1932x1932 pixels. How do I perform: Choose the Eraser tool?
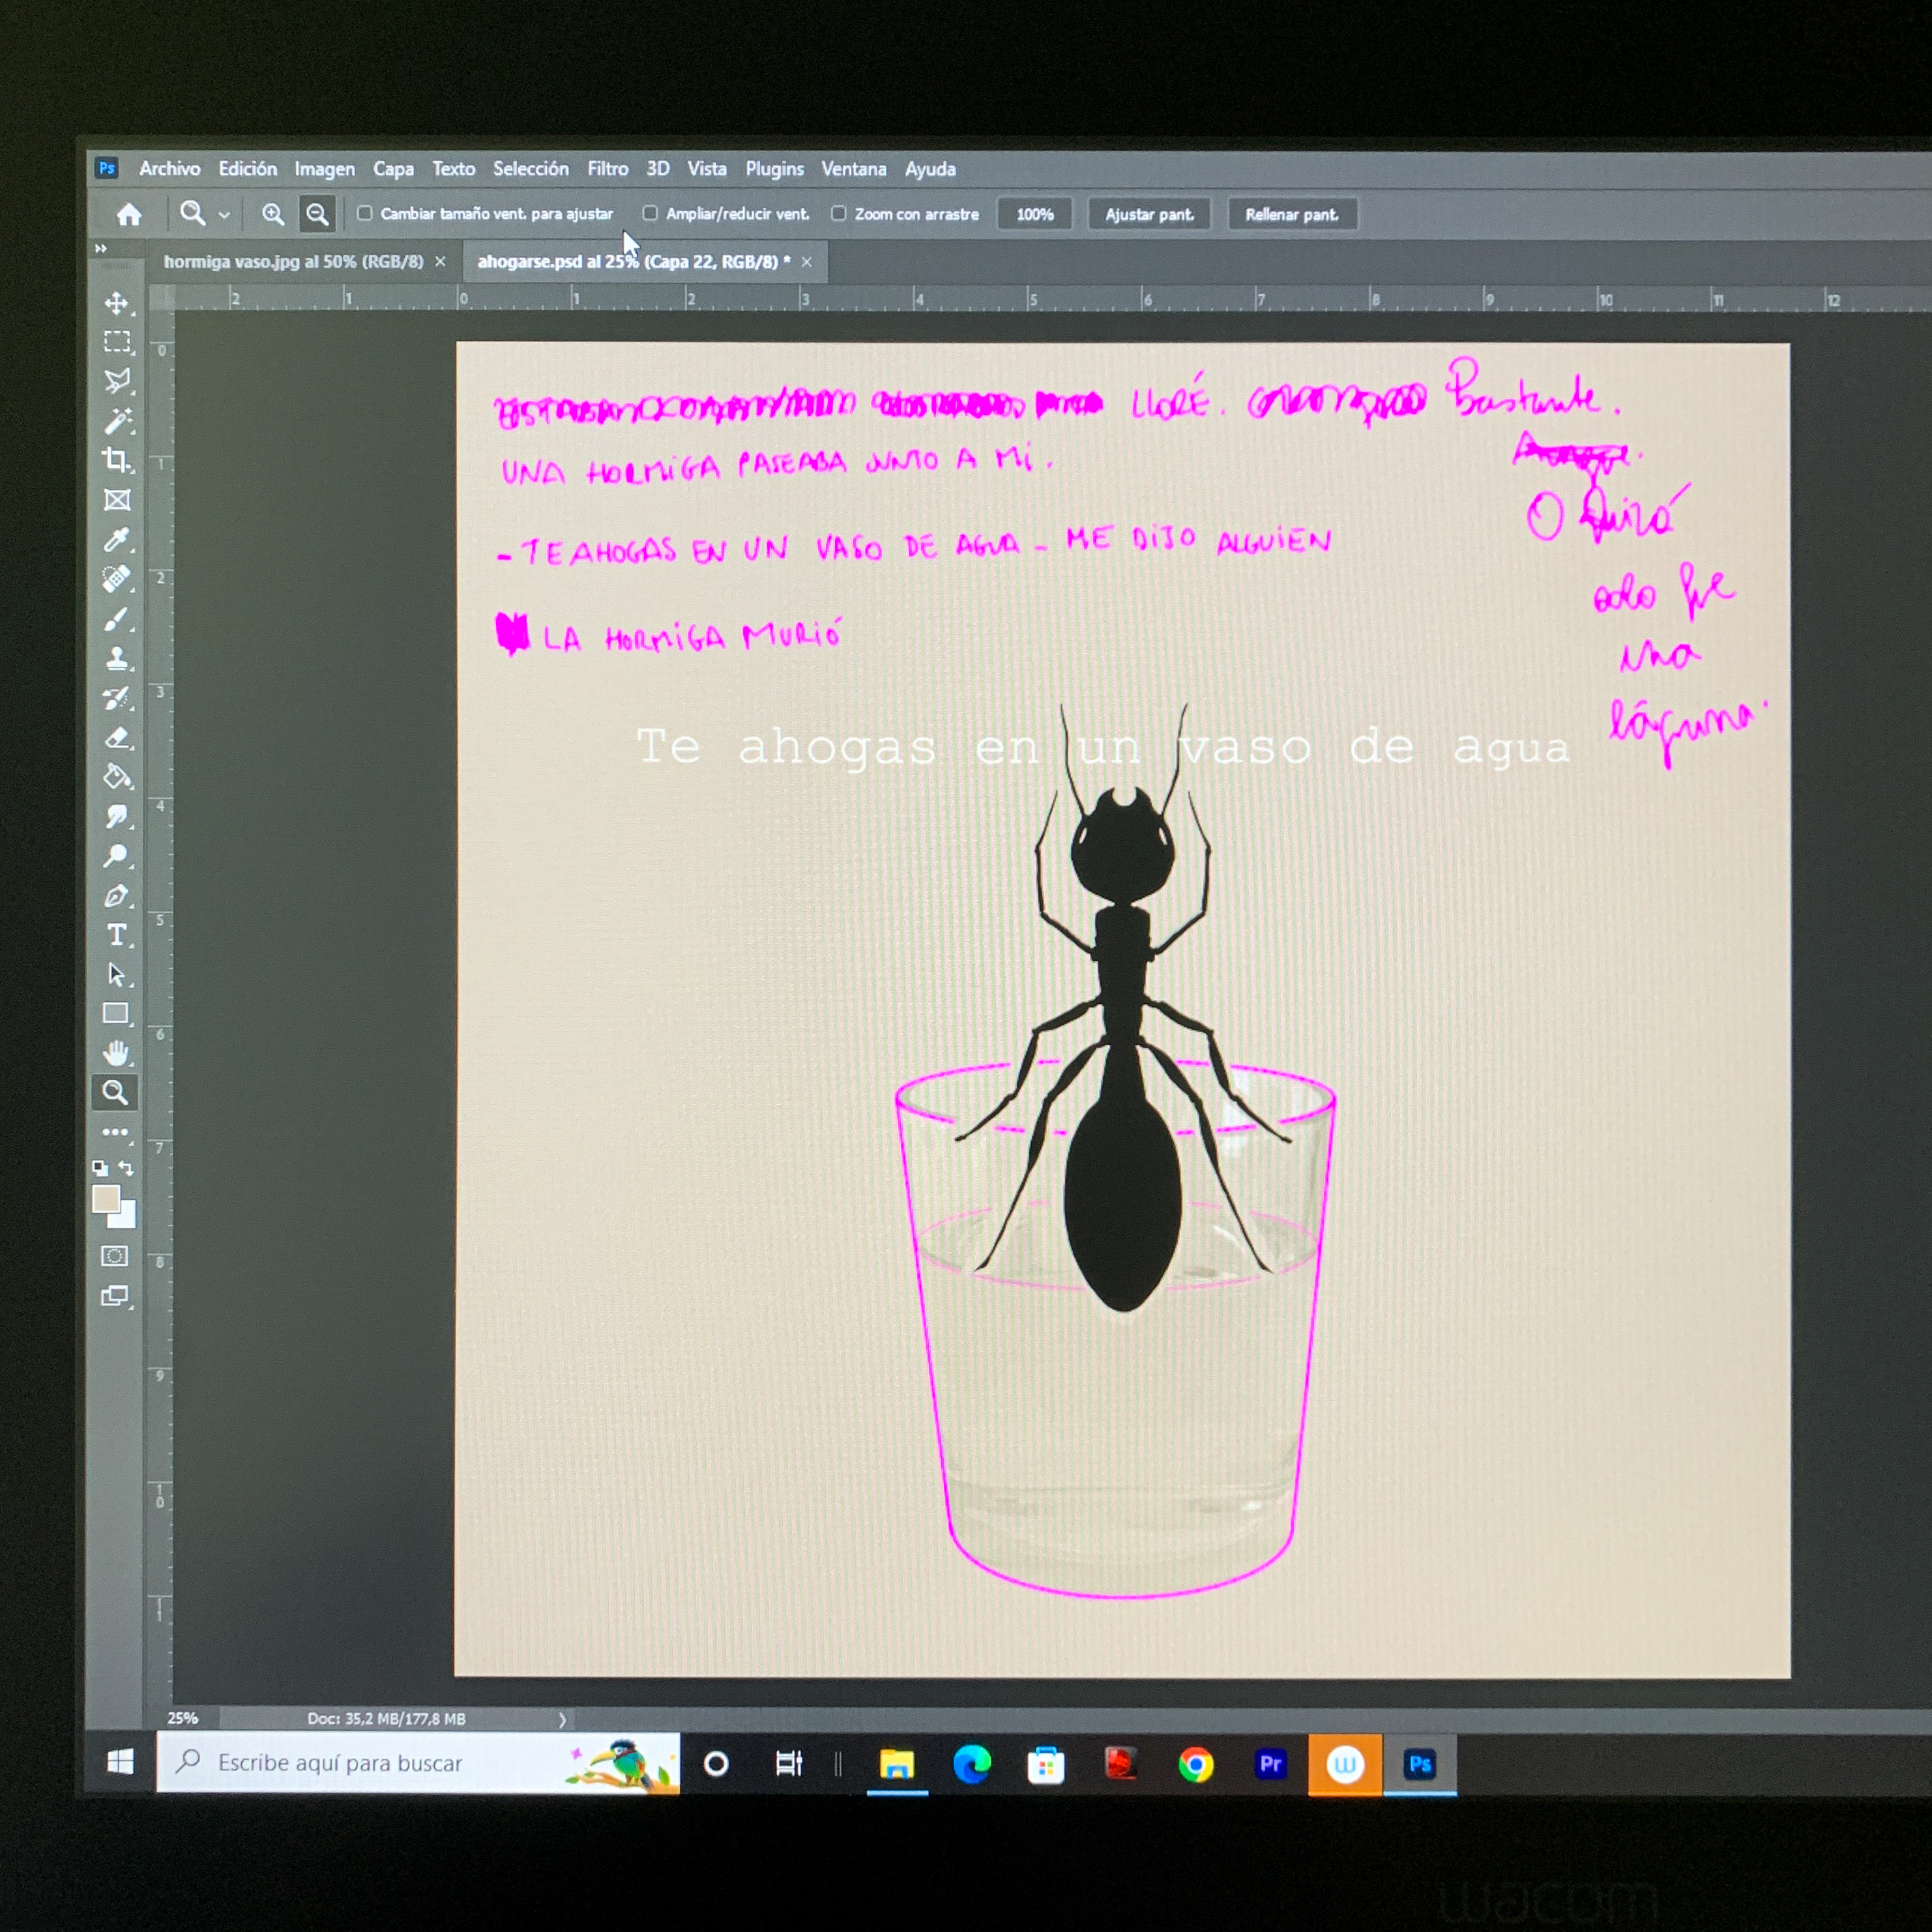pyautogui.click(x=116, y=738)
